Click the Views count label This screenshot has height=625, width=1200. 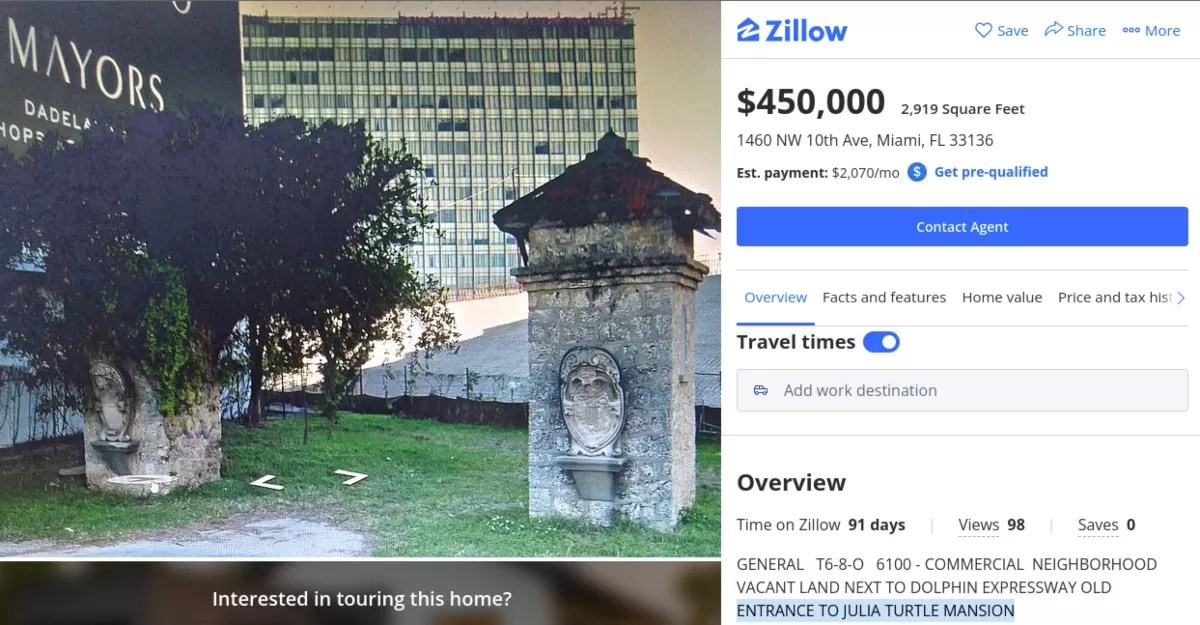[x=978, y=525]
